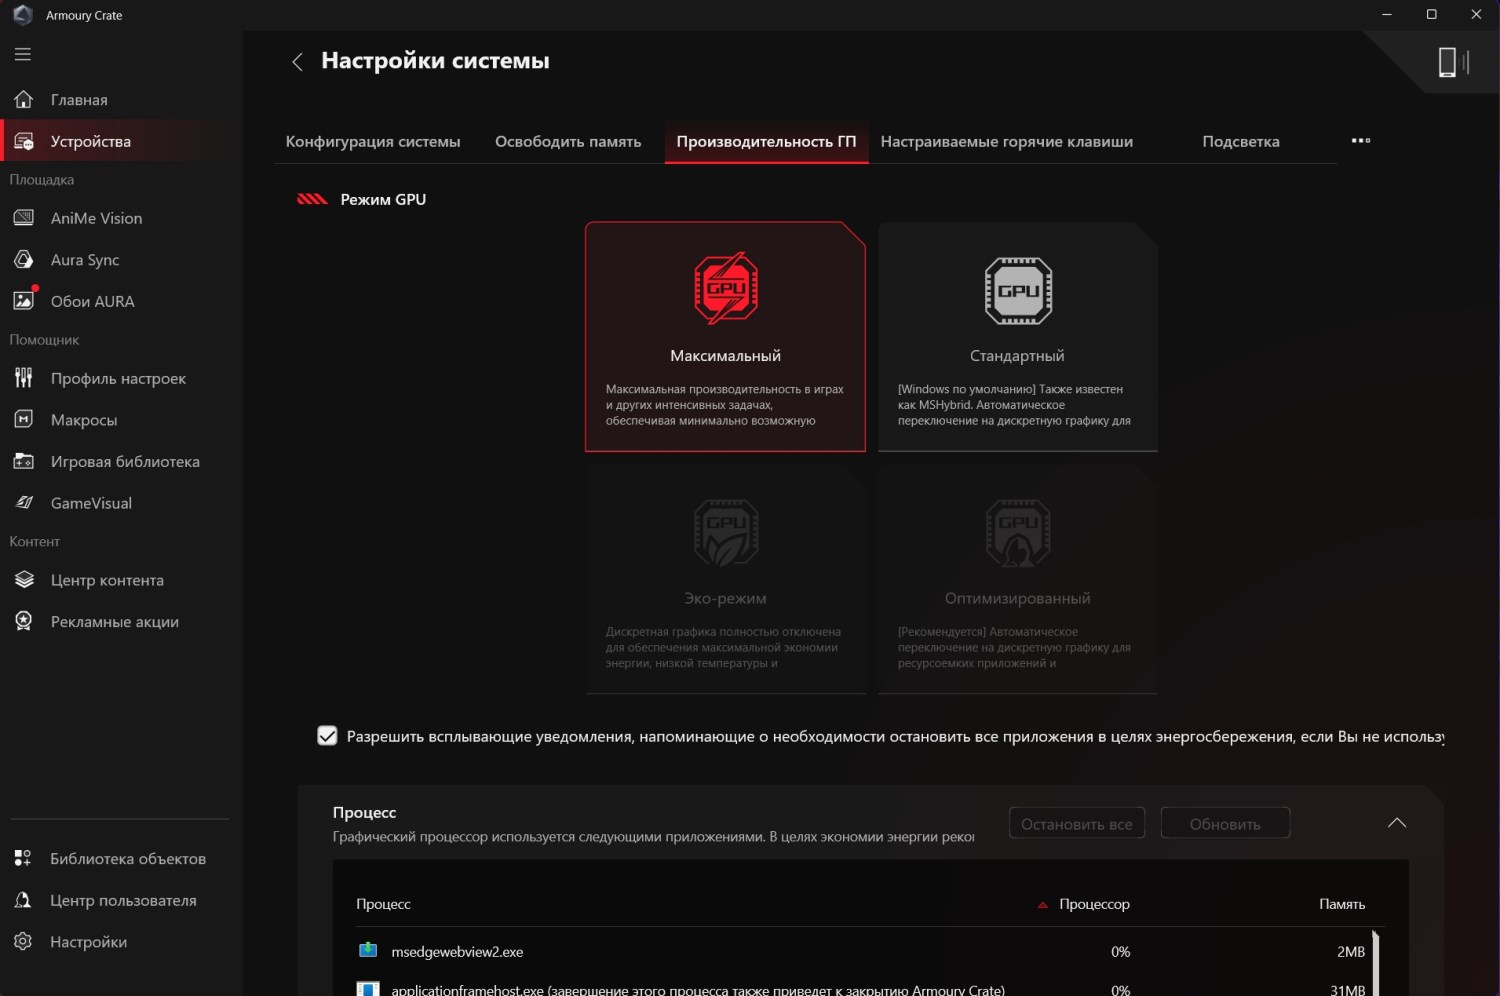This screenshot has width=1500, height=996.
Task: Click the Остановить все button
Action: [x=1077, y=824]
